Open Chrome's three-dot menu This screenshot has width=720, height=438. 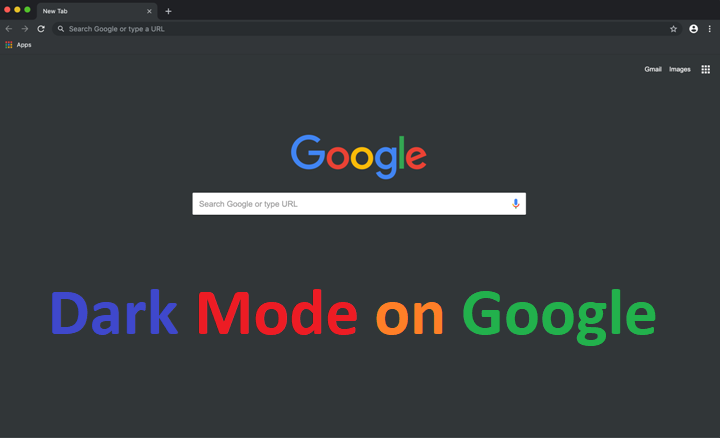(x=709, y=29)
